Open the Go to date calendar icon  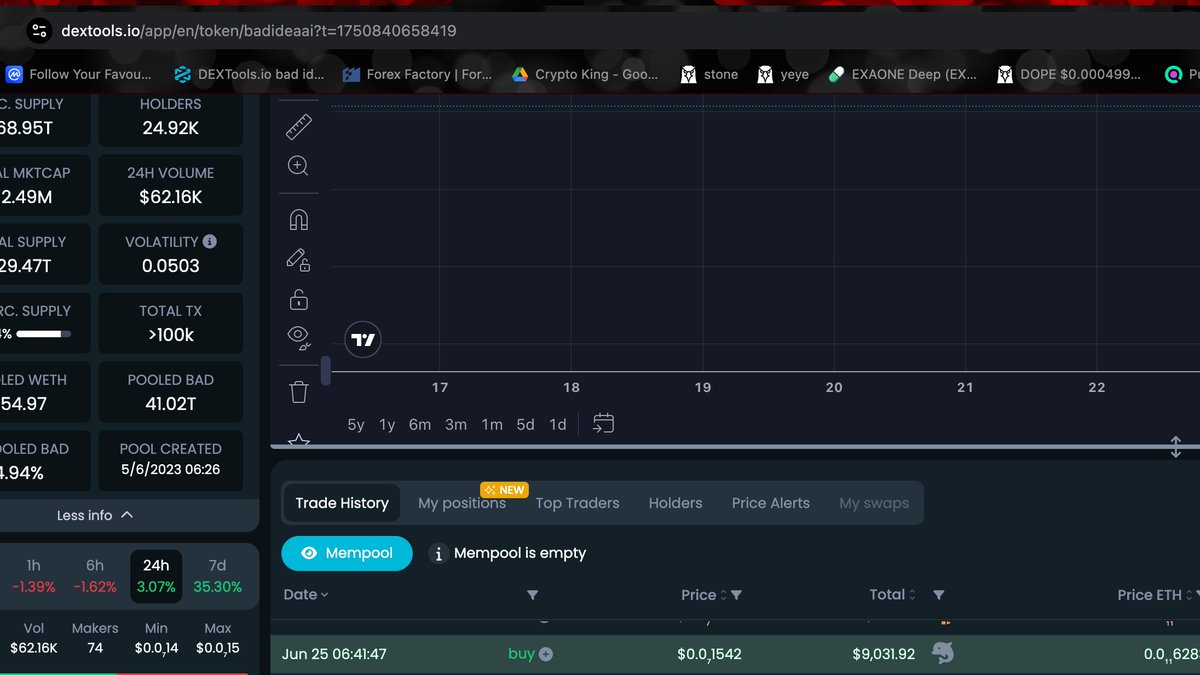pyautogui.click(x=603, y=423)
